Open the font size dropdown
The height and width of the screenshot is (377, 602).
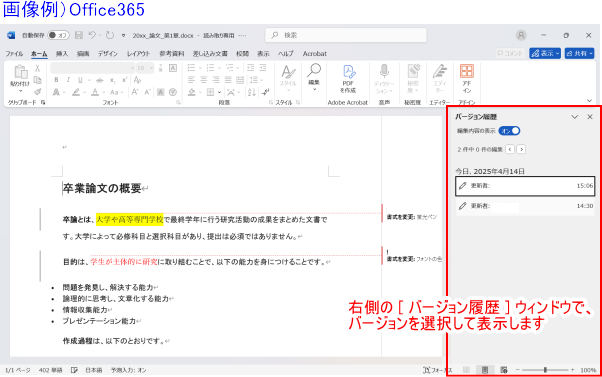(x=146, y=68)
